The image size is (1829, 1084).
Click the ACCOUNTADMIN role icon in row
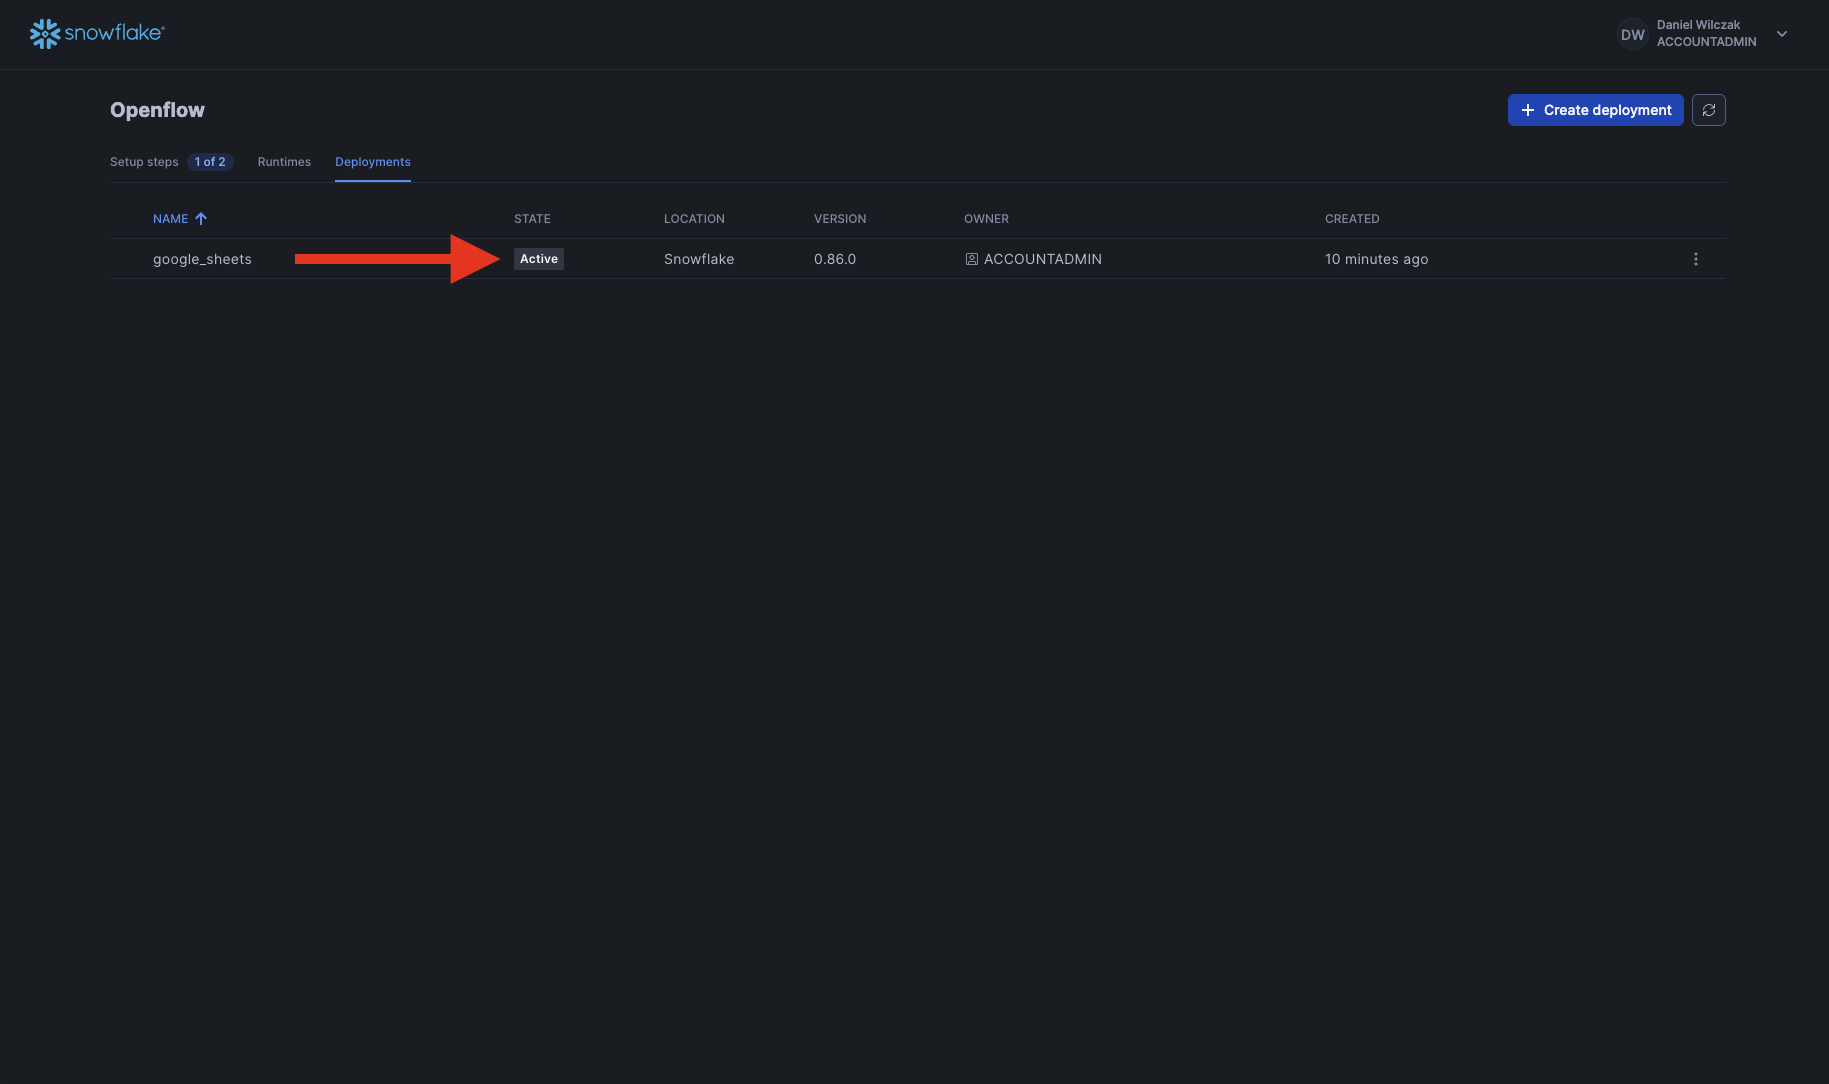pos(971,259)
